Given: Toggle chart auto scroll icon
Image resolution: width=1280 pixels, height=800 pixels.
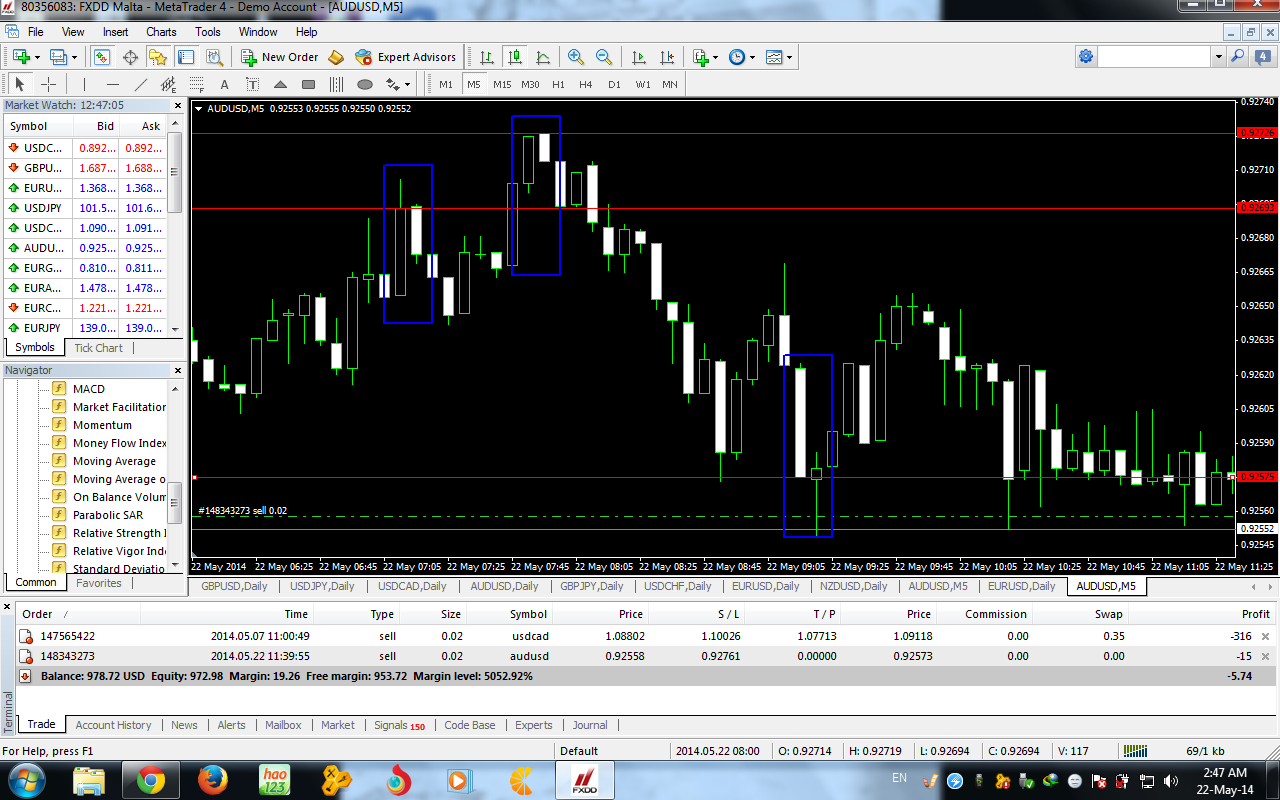Looking at the screenshot, I should [x=640, y=57].
